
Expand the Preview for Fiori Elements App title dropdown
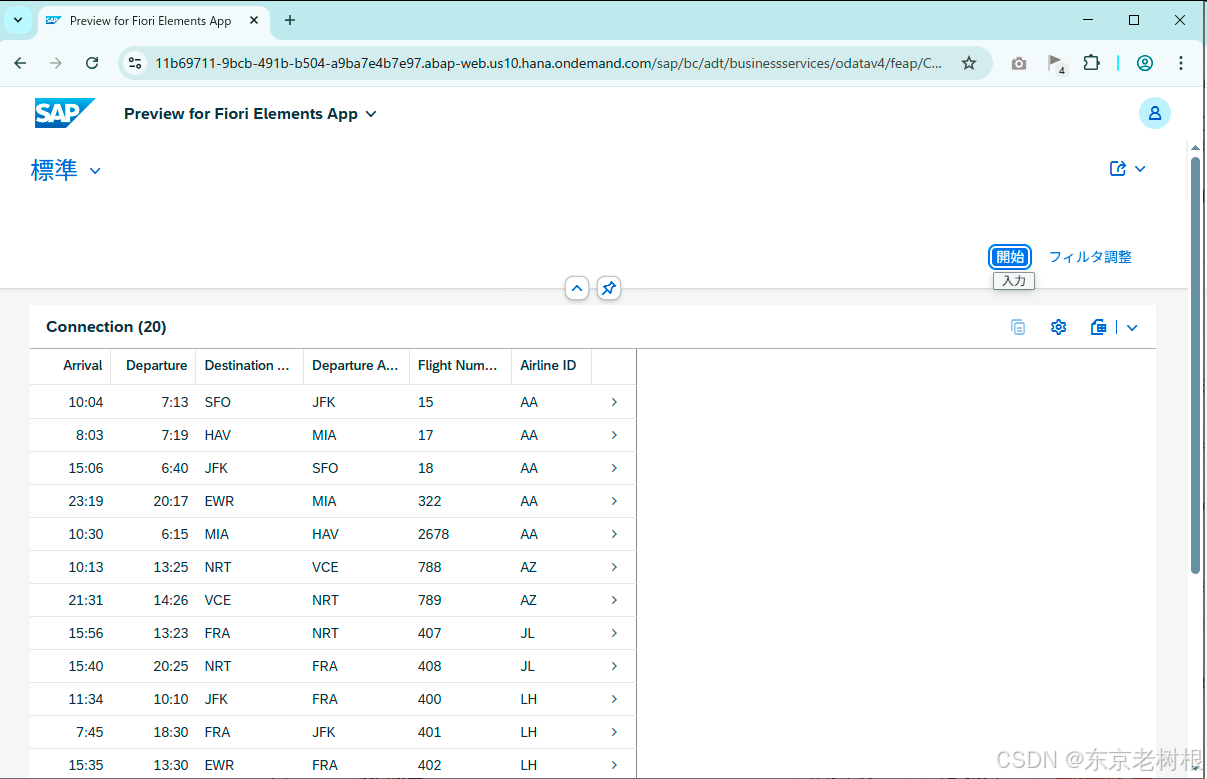tap(371, 114)
